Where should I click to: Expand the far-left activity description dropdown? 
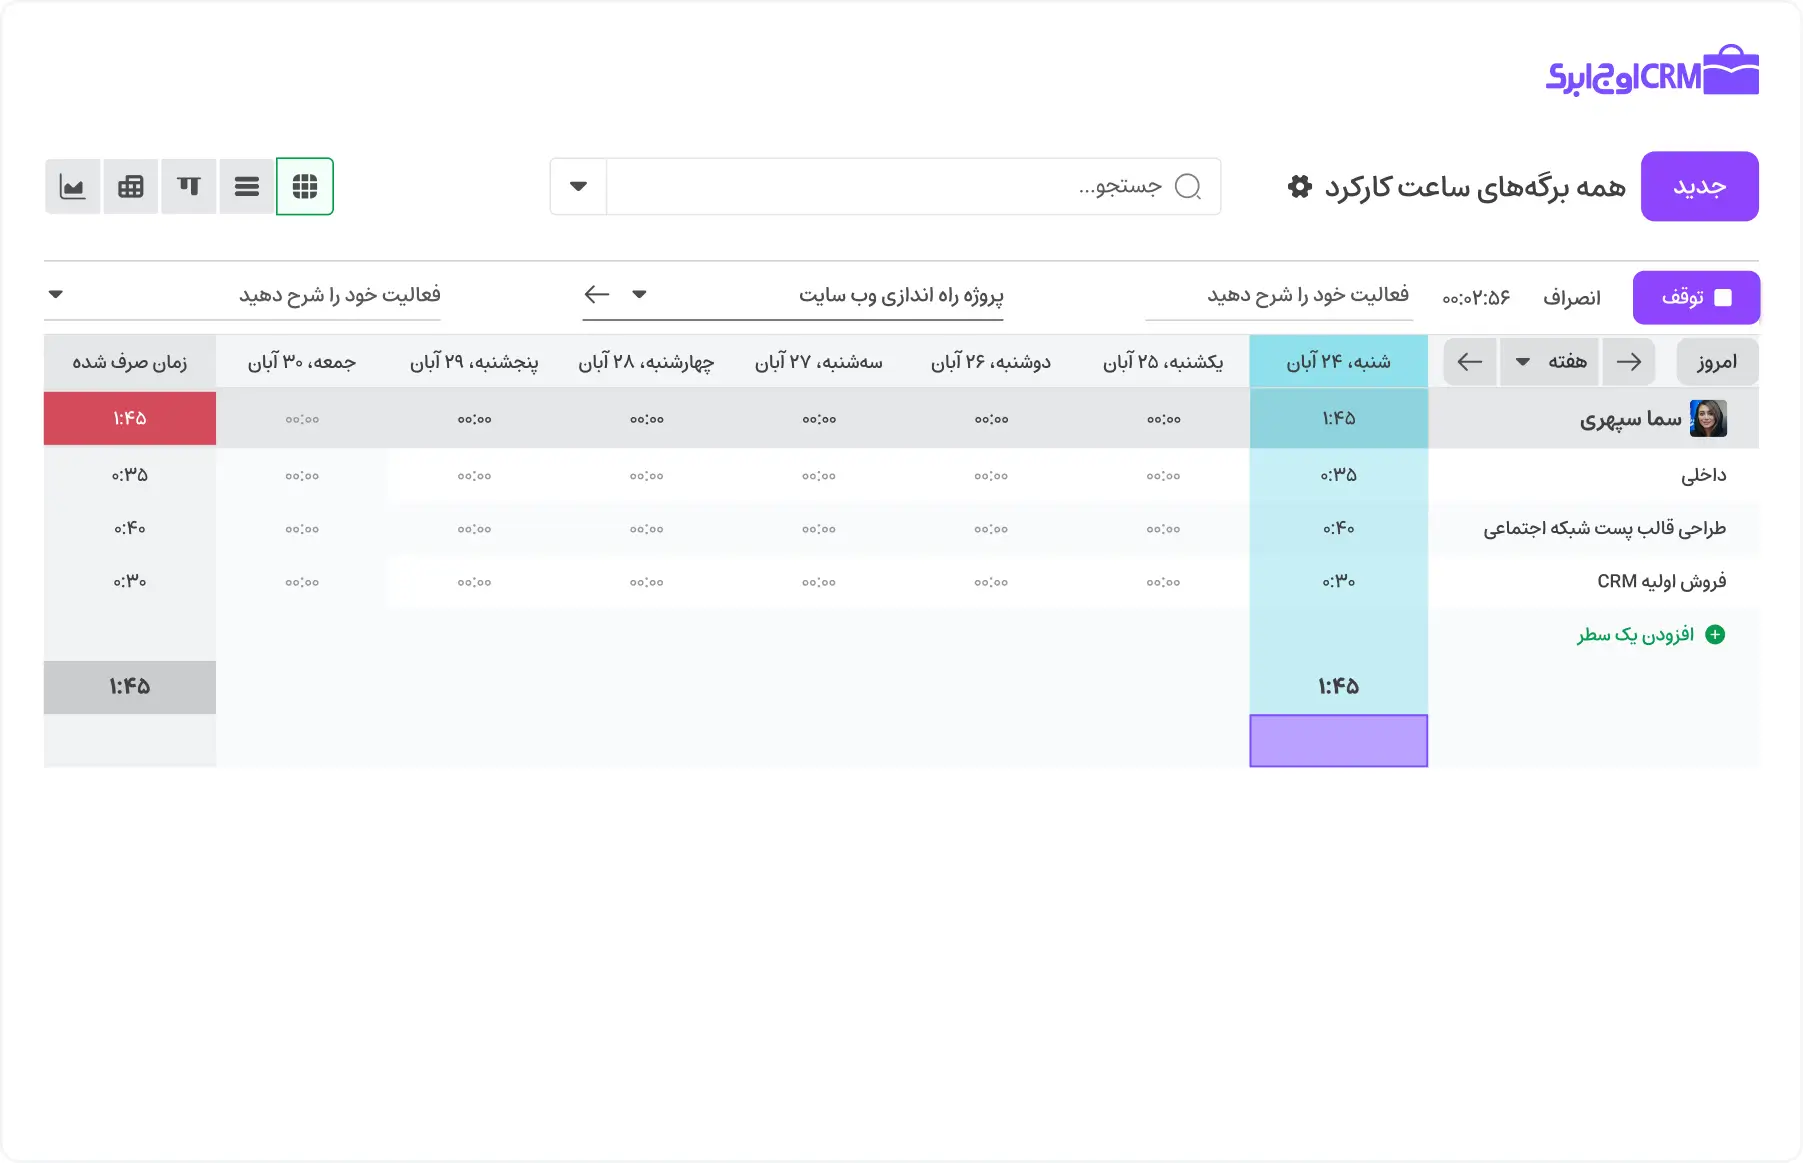(x=56, y=294)
